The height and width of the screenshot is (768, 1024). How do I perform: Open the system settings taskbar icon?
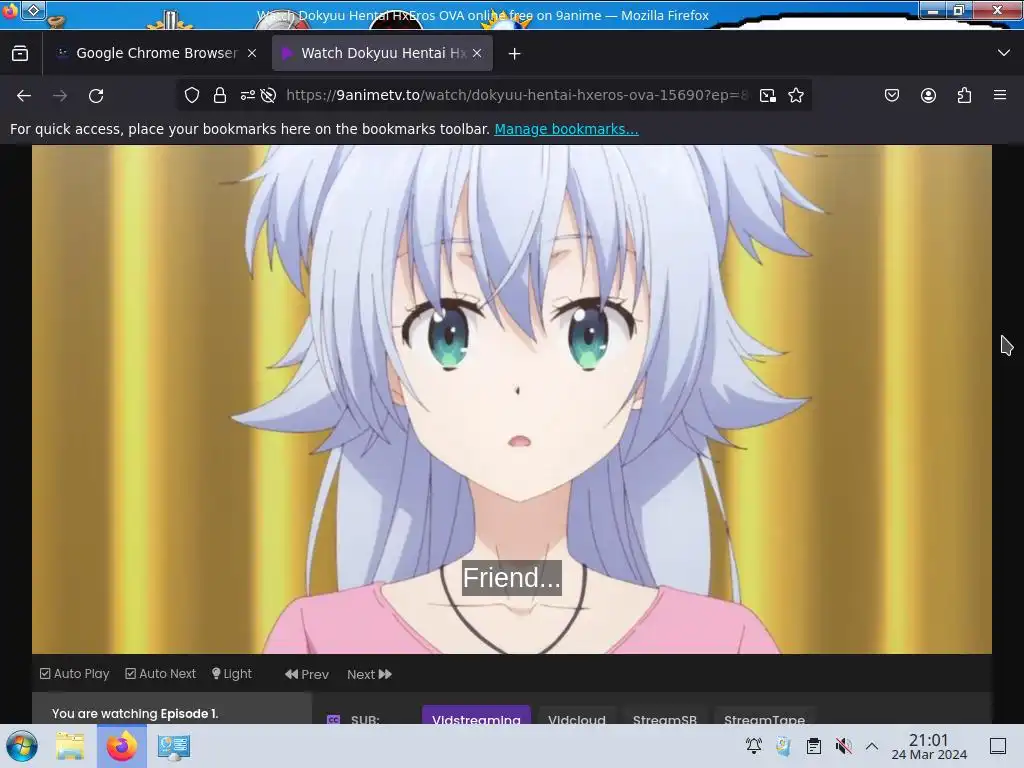pyautogui.click(x=174, y=746)
